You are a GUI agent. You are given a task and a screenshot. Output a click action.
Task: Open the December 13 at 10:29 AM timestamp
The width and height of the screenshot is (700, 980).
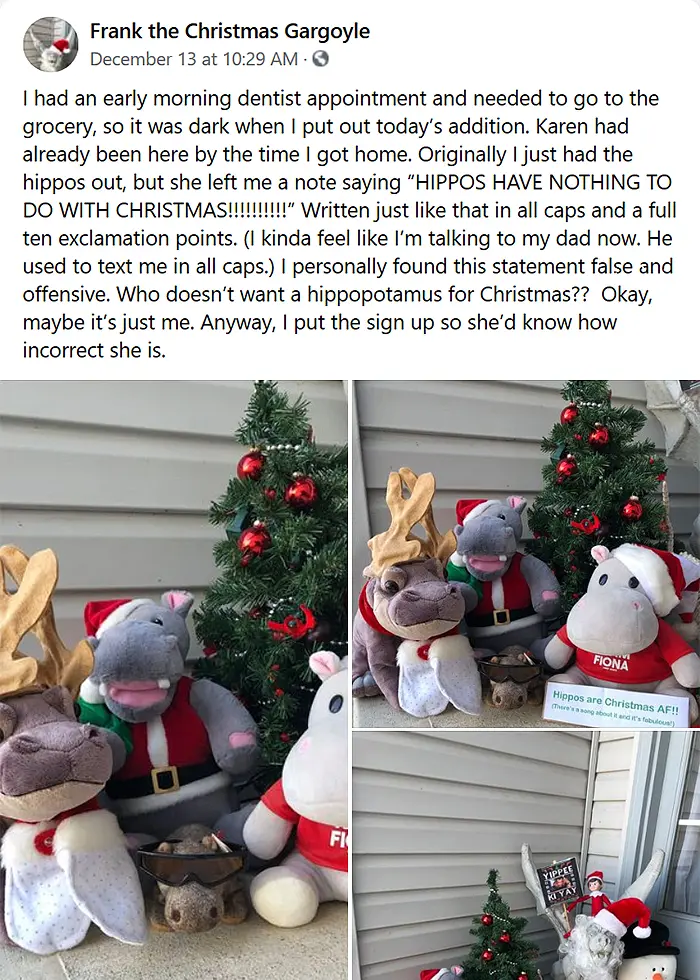click(194, 59)
